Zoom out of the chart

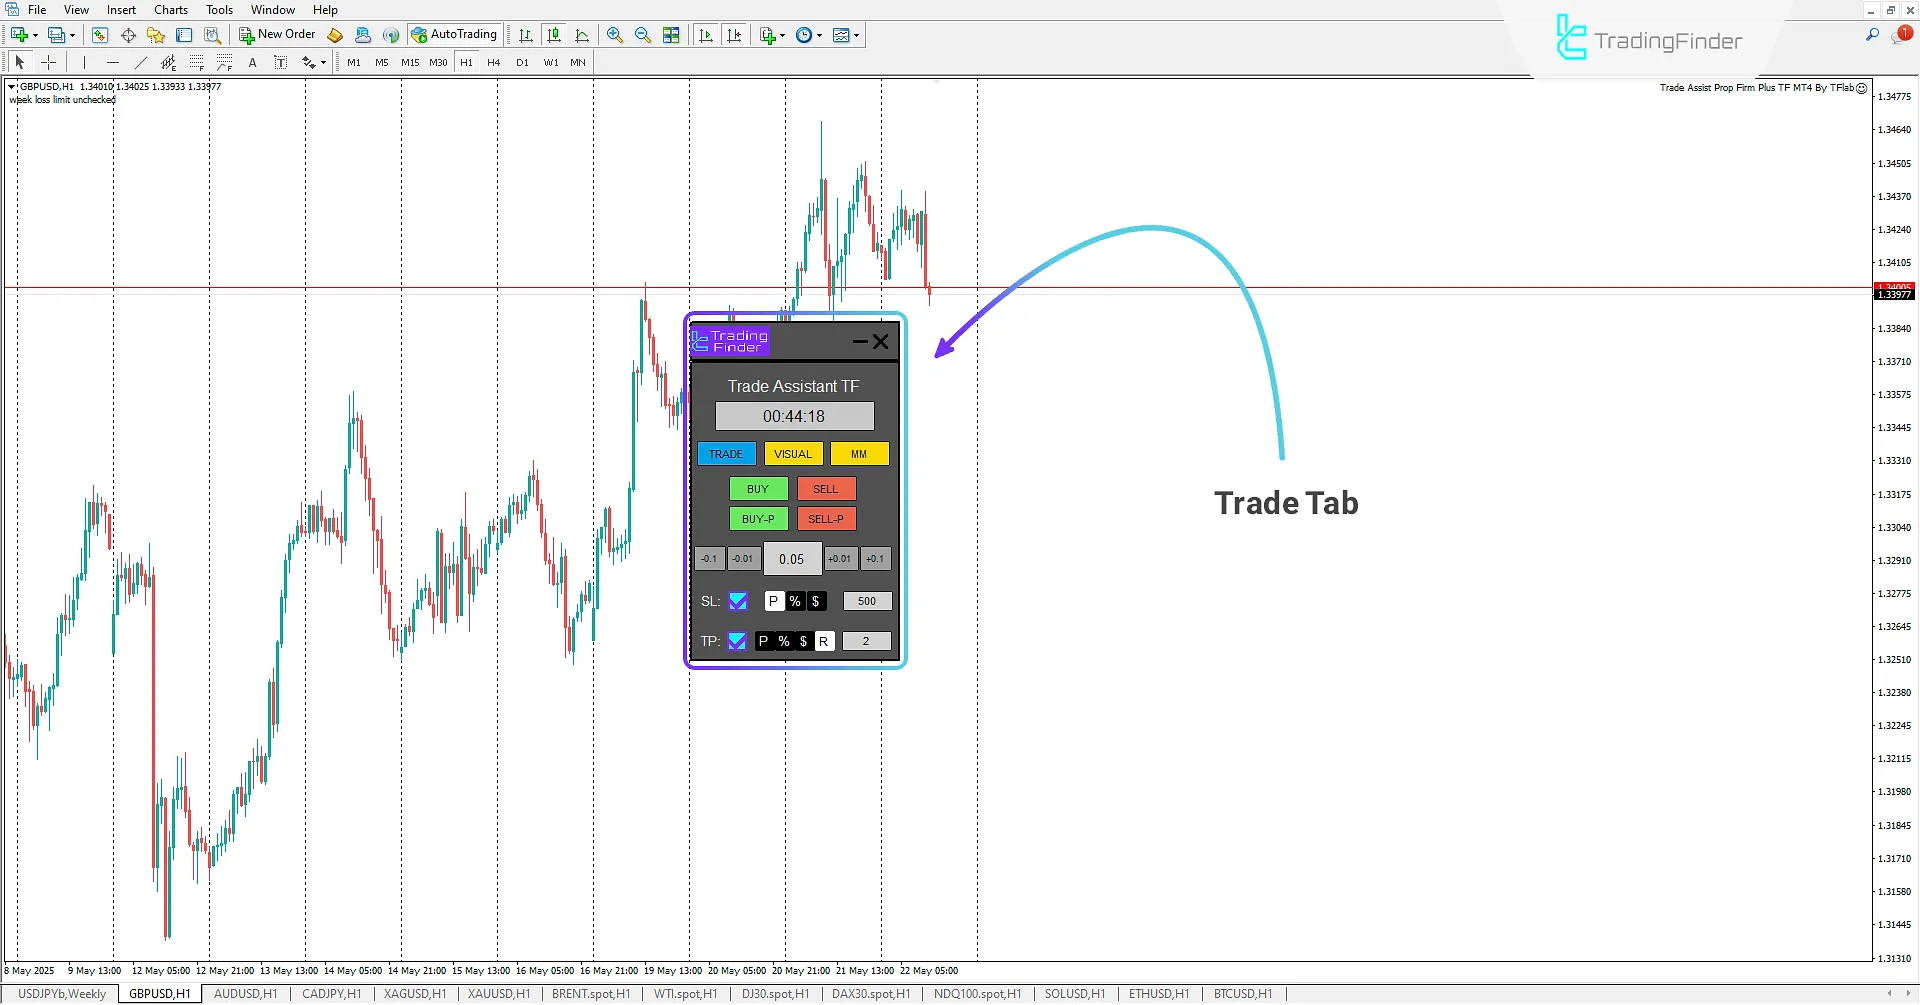(643, 34)
